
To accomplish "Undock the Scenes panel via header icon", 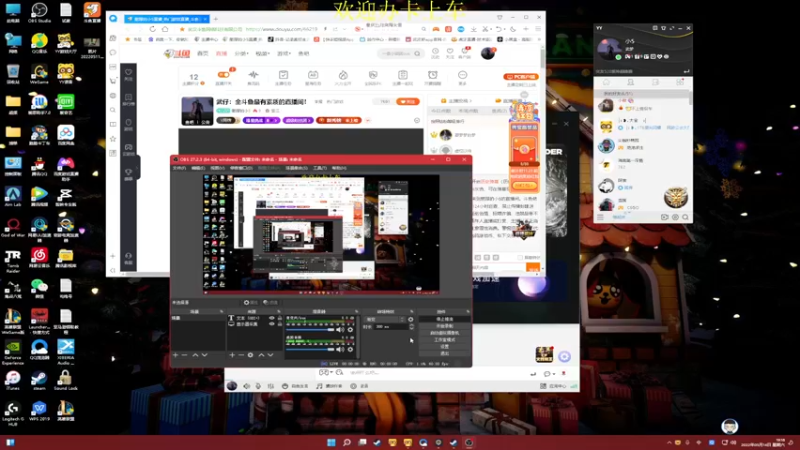I will (x=221, y=311).
